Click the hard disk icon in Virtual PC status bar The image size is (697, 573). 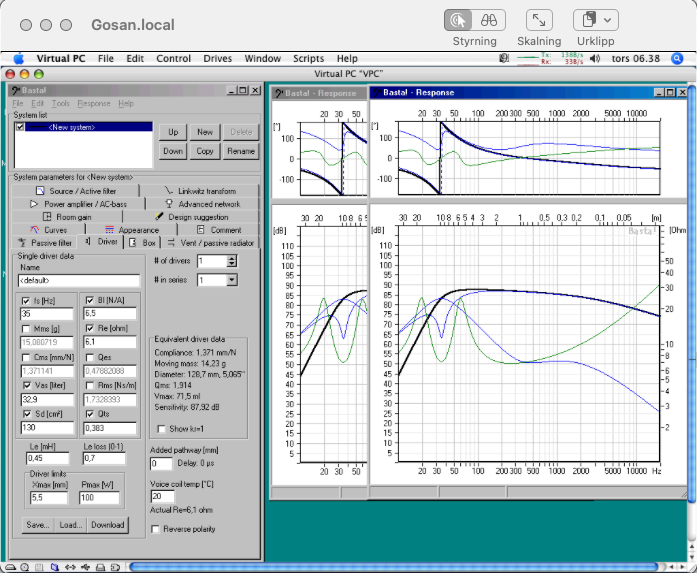point(11,567)
